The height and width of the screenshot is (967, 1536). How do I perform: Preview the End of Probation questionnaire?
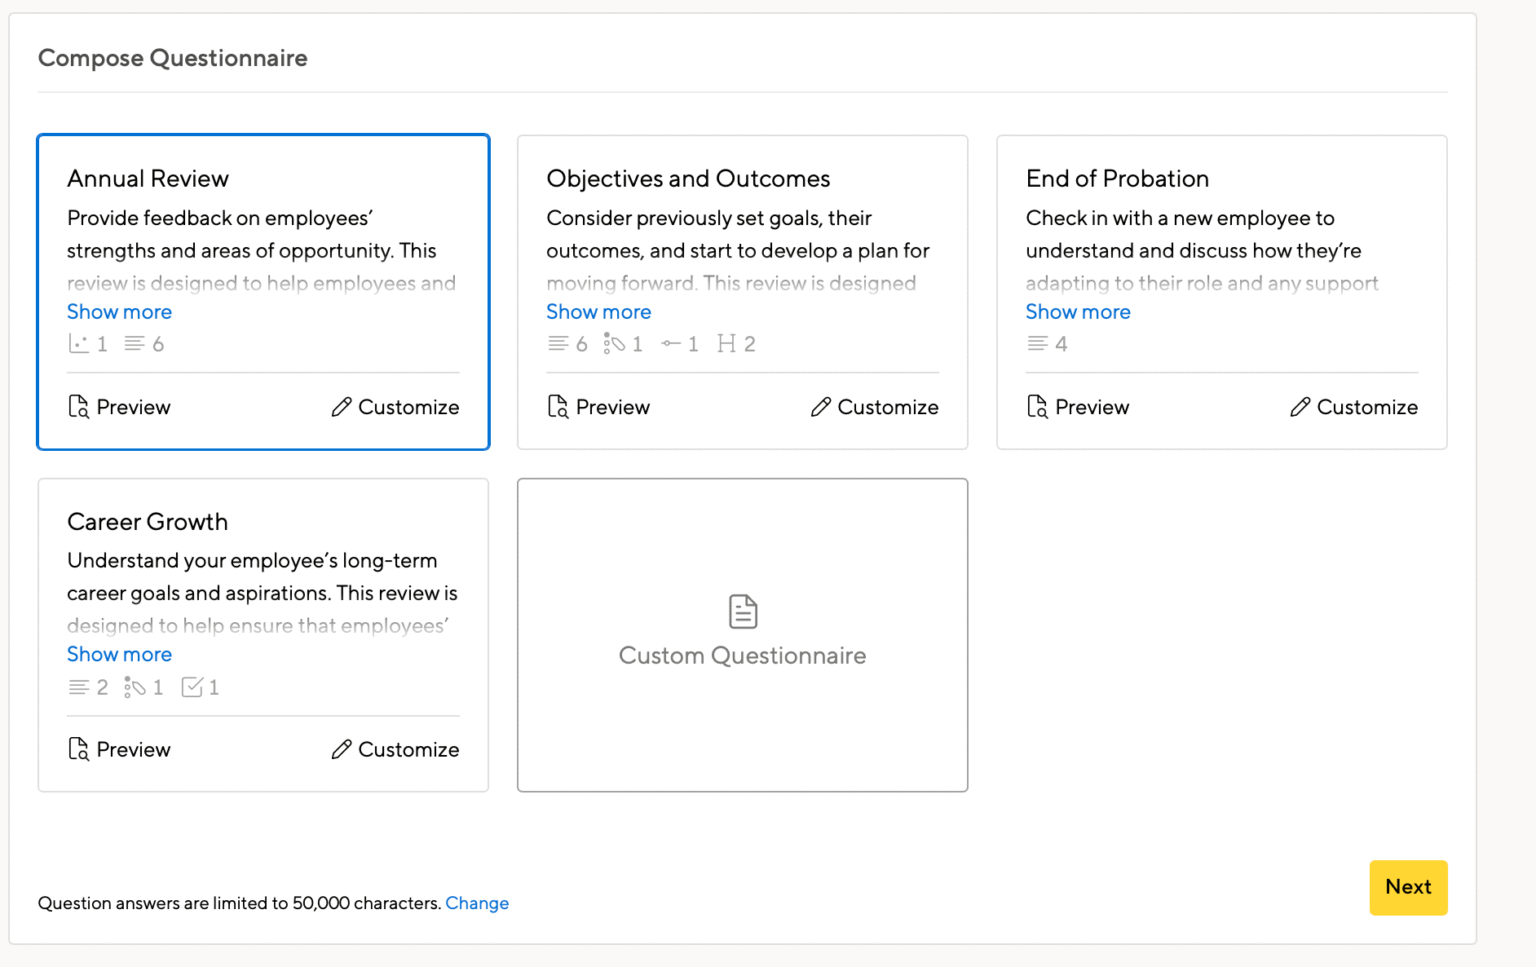click(1078, 407)
